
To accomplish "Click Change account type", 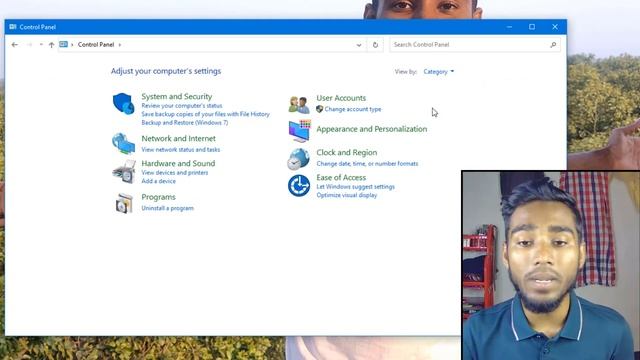I will tap(353, 109).
